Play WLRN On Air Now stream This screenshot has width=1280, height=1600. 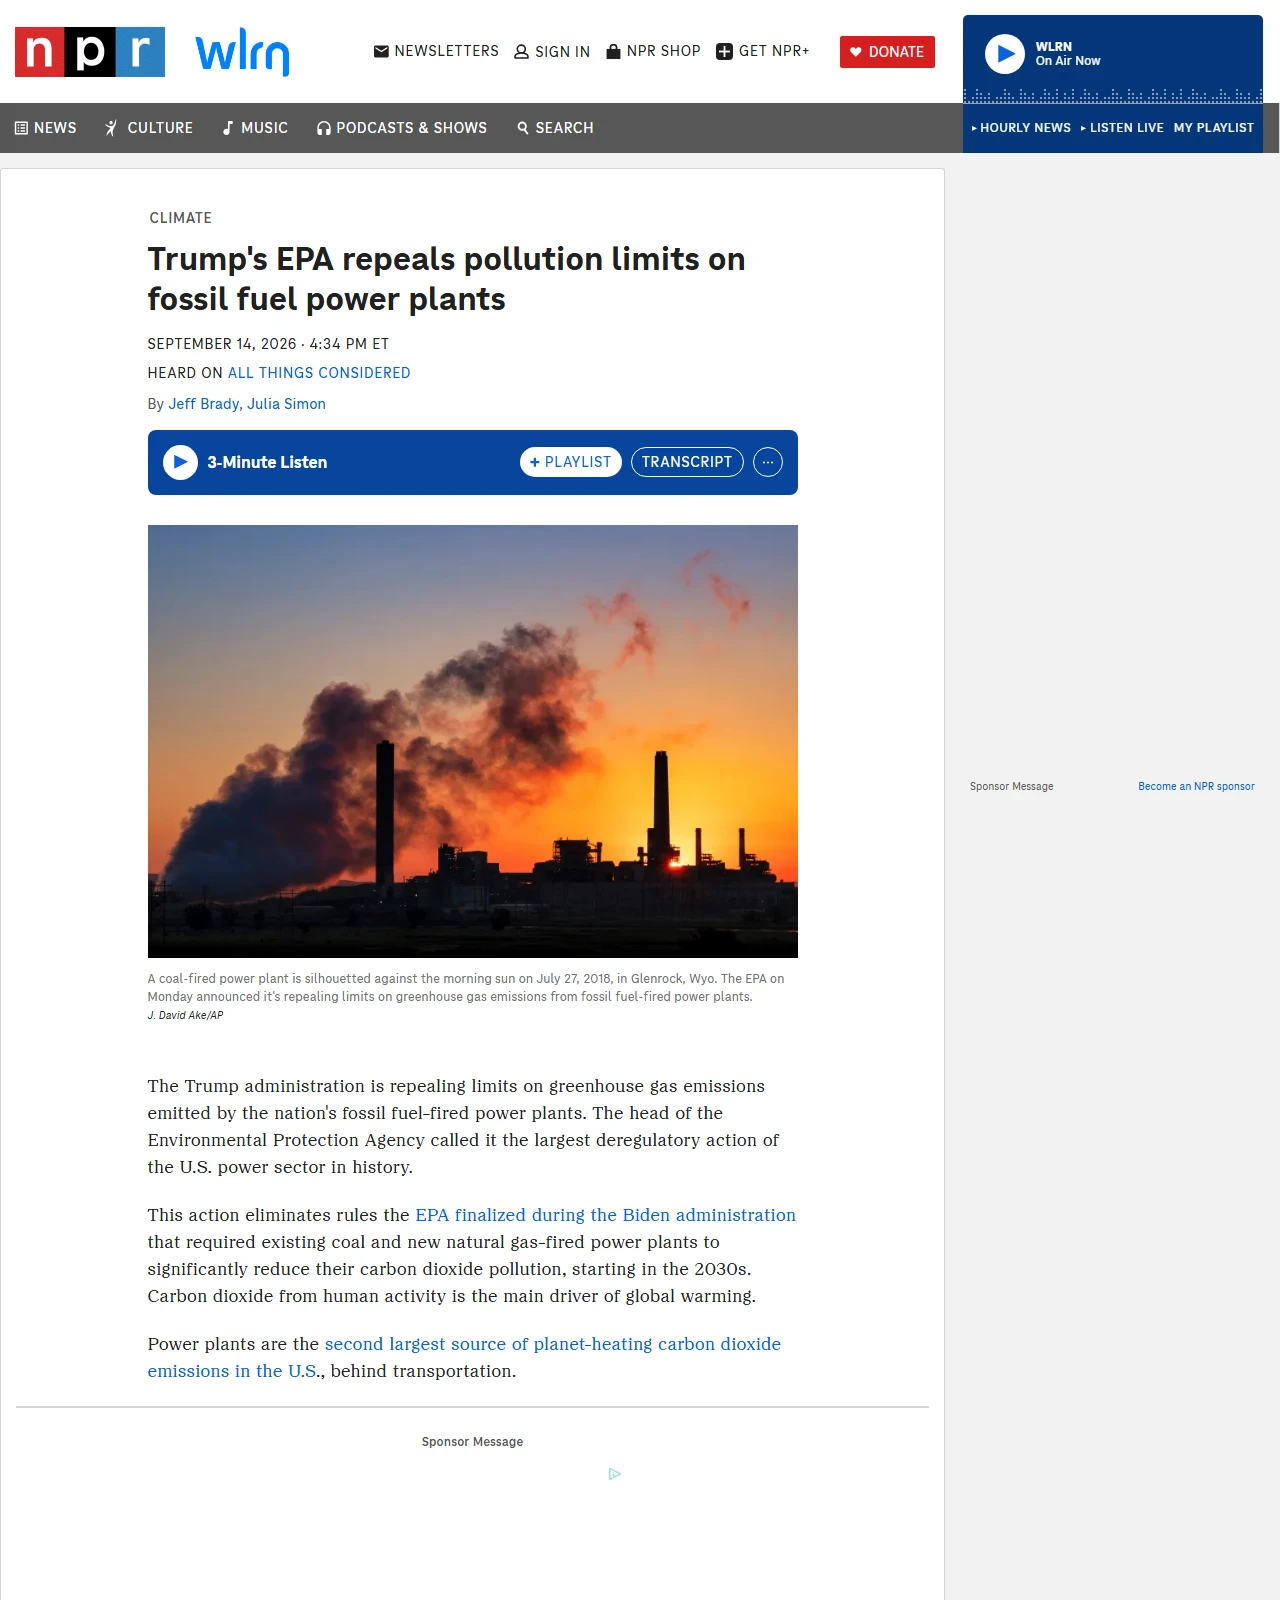(x=1005, y=54)
